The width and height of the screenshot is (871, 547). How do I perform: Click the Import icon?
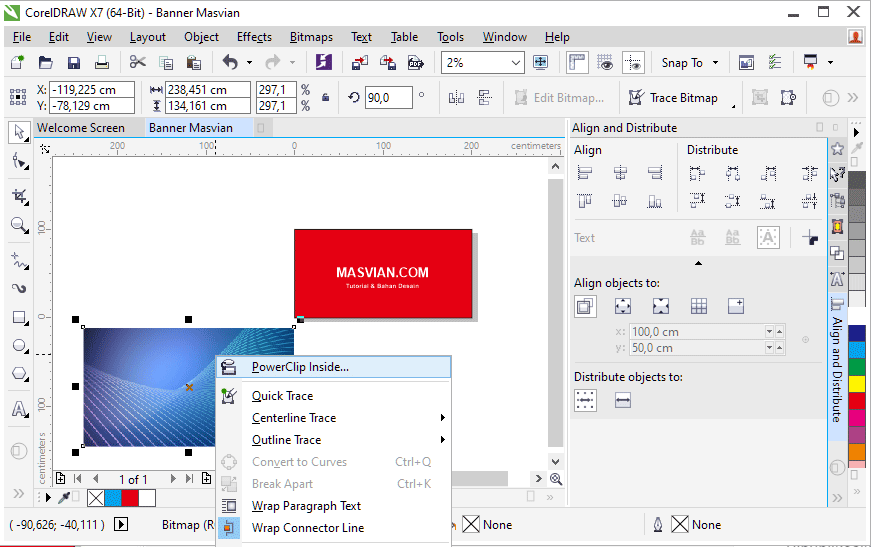point(360,62)
